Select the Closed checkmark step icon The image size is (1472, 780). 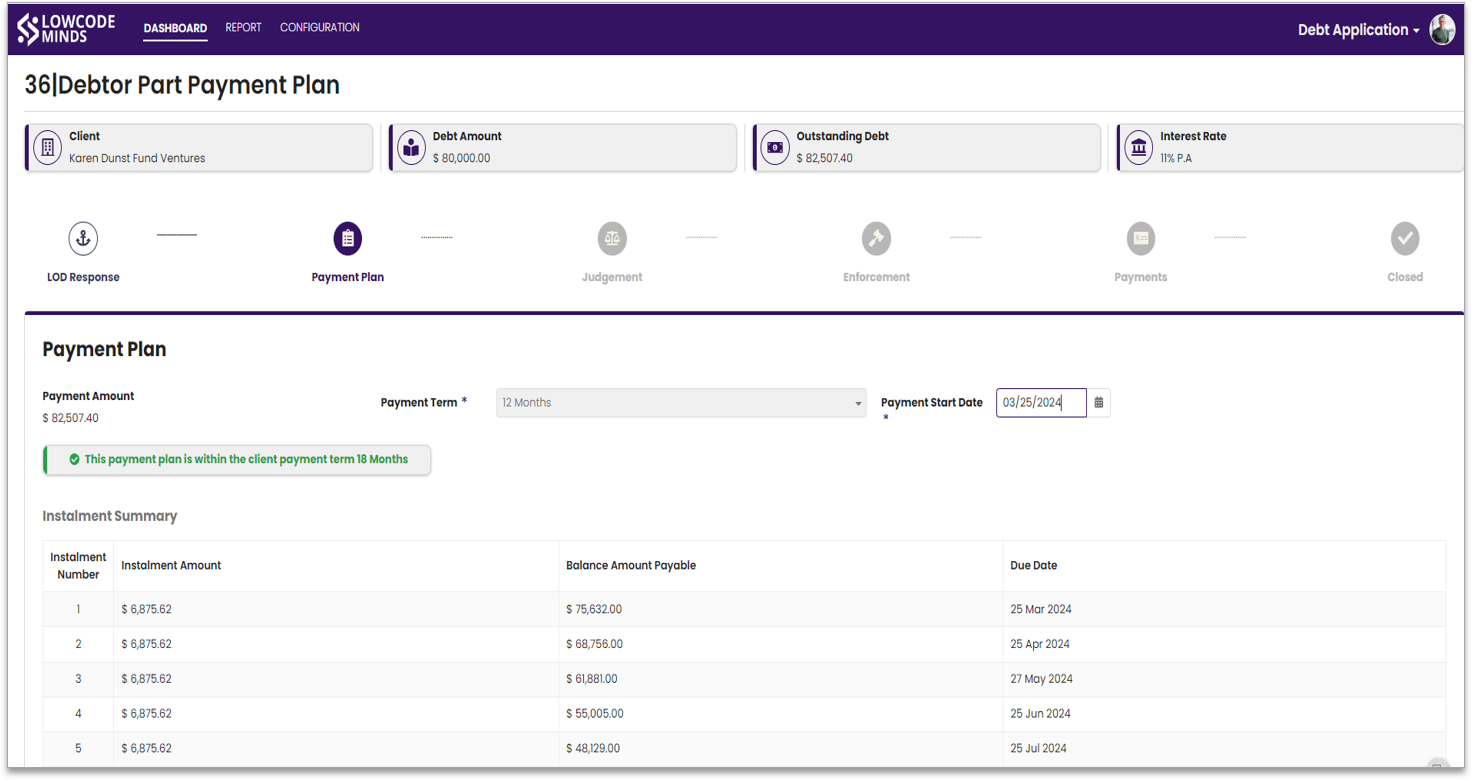click(x=1405, y=239)
